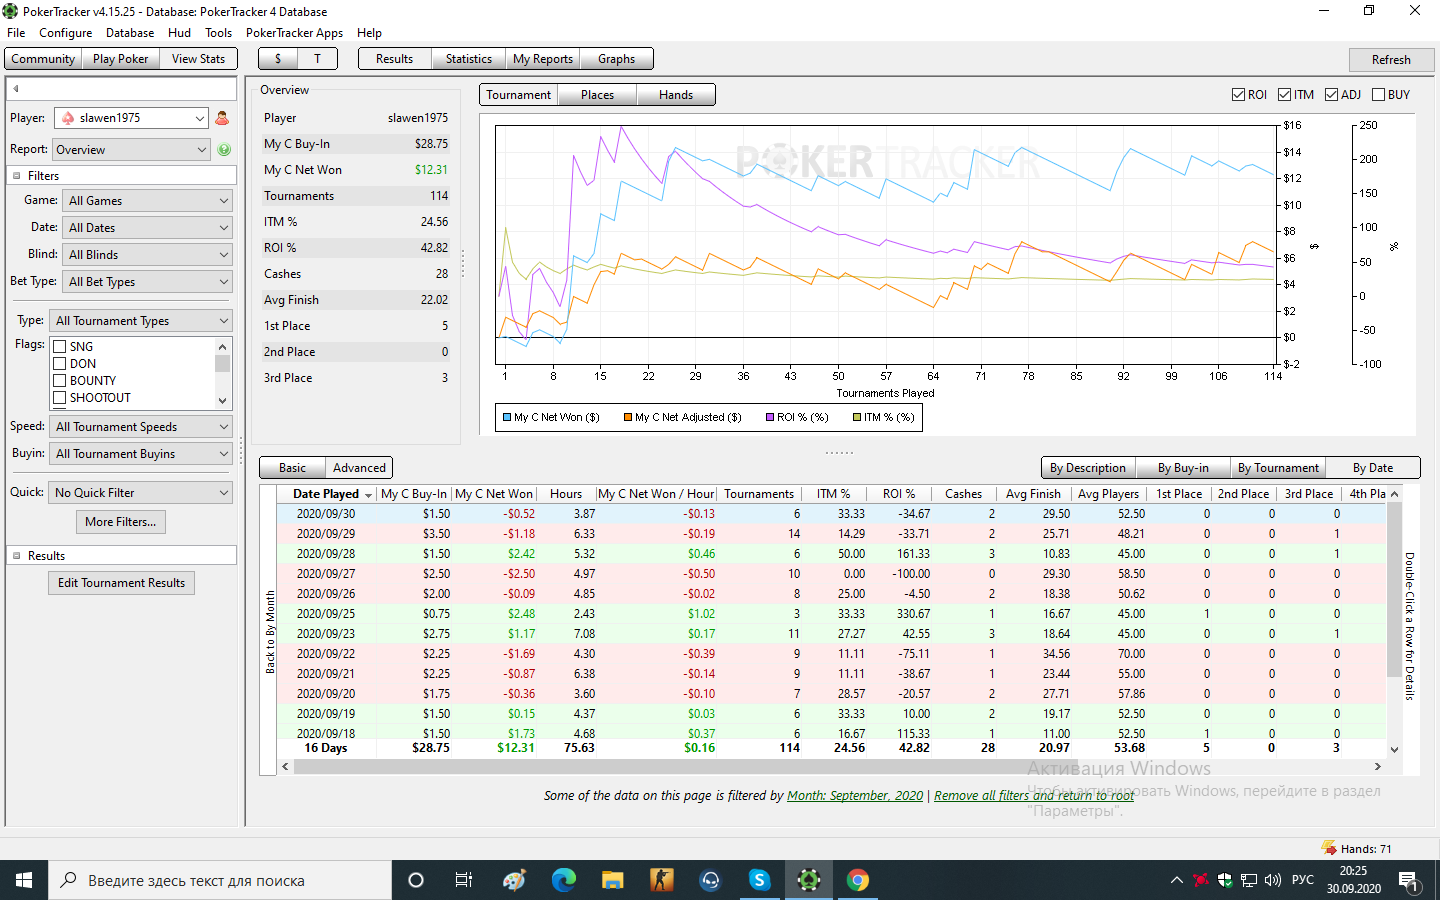
Task: Click the Back to By Month vertical button
Action: click(269, 632)
